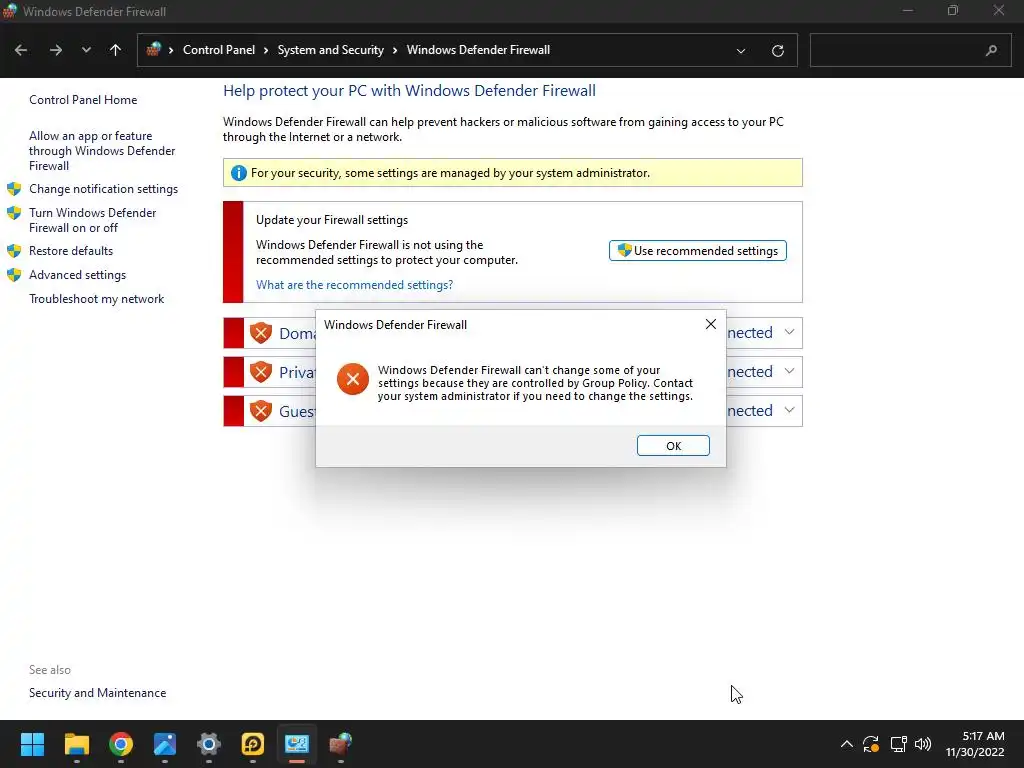Go forward with the forward arrow

point(56,50)
